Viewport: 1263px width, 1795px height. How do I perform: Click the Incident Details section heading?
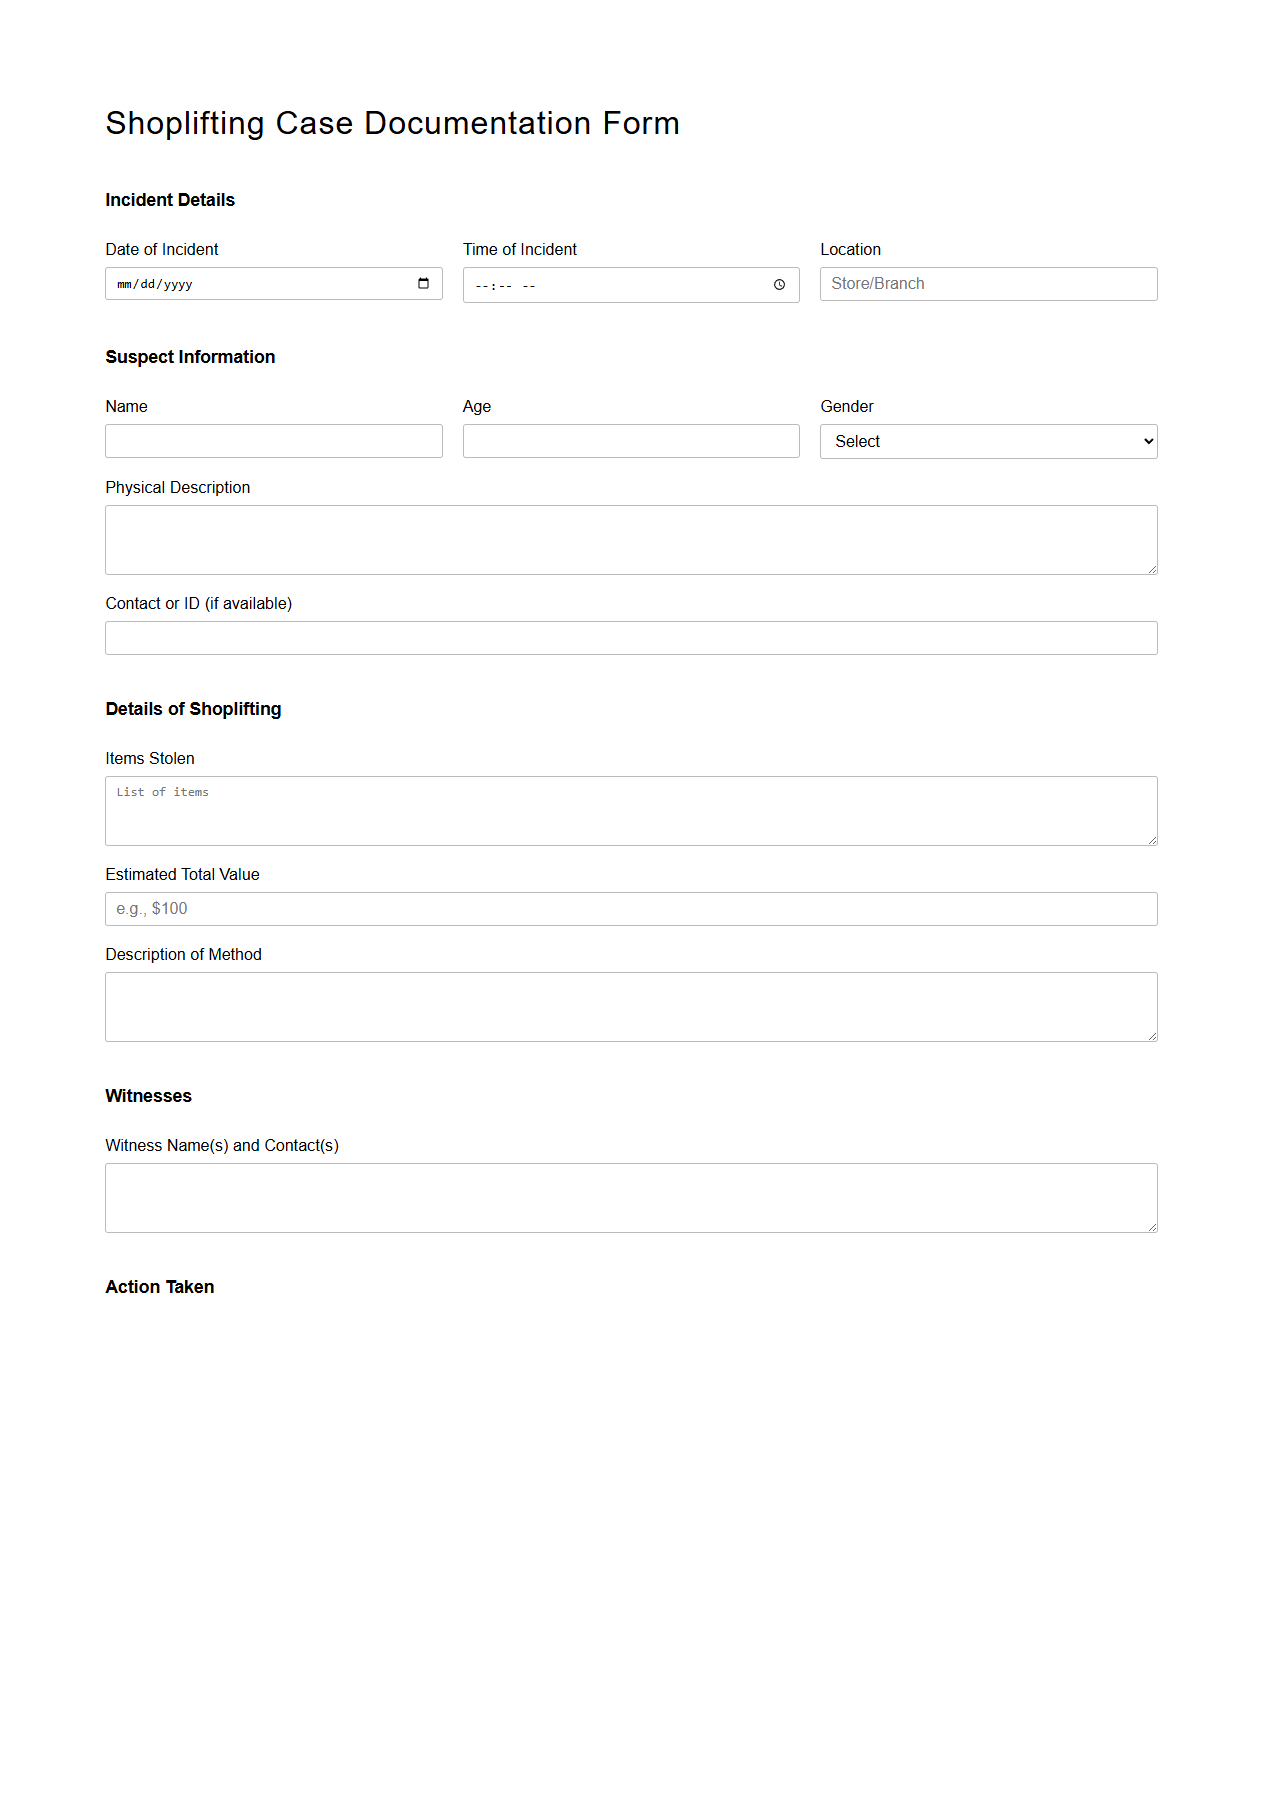(x=170, y=200)
